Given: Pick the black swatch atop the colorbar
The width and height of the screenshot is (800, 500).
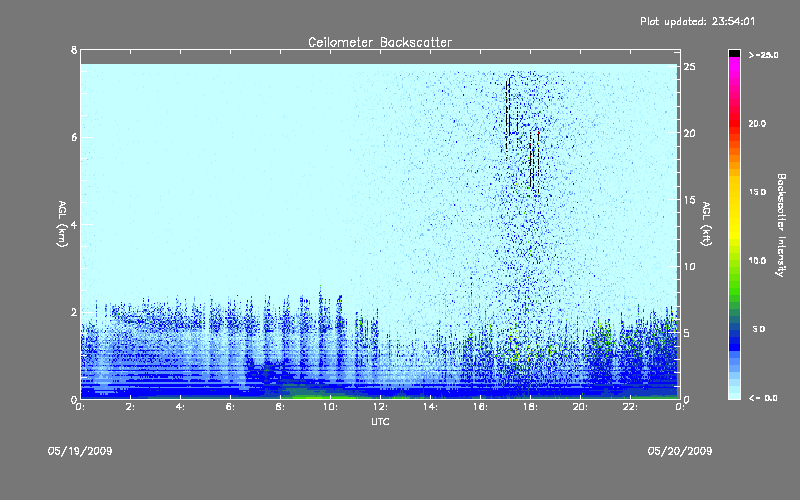Looking at the screenshot, I should [734, 53].
